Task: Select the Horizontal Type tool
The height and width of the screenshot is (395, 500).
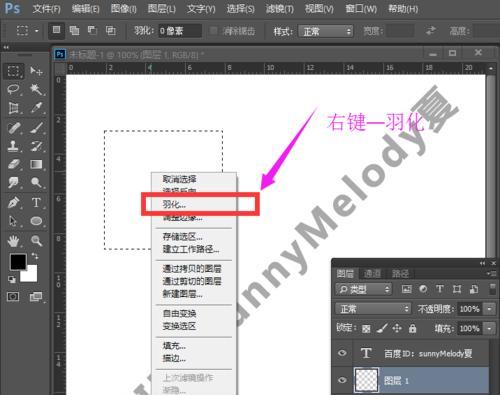Action: click(x=36, y=202)
